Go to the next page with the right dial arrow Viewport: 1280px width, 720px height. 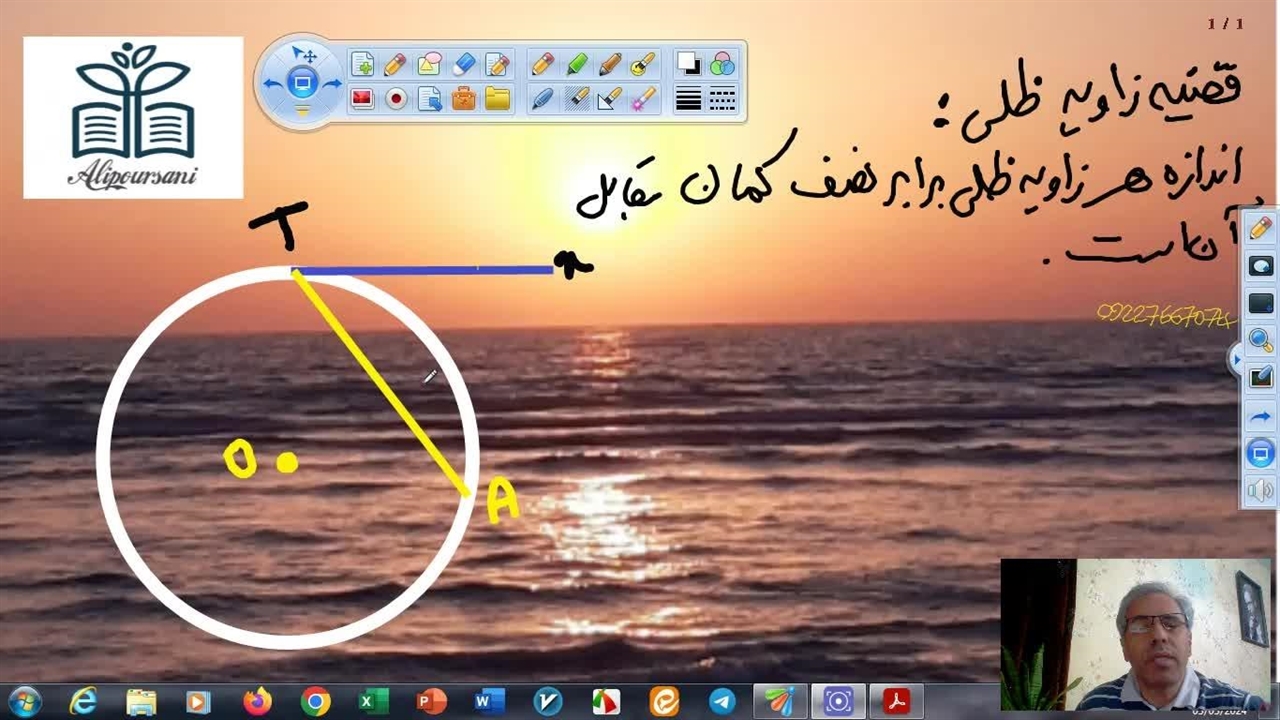(x=332, y=84)
